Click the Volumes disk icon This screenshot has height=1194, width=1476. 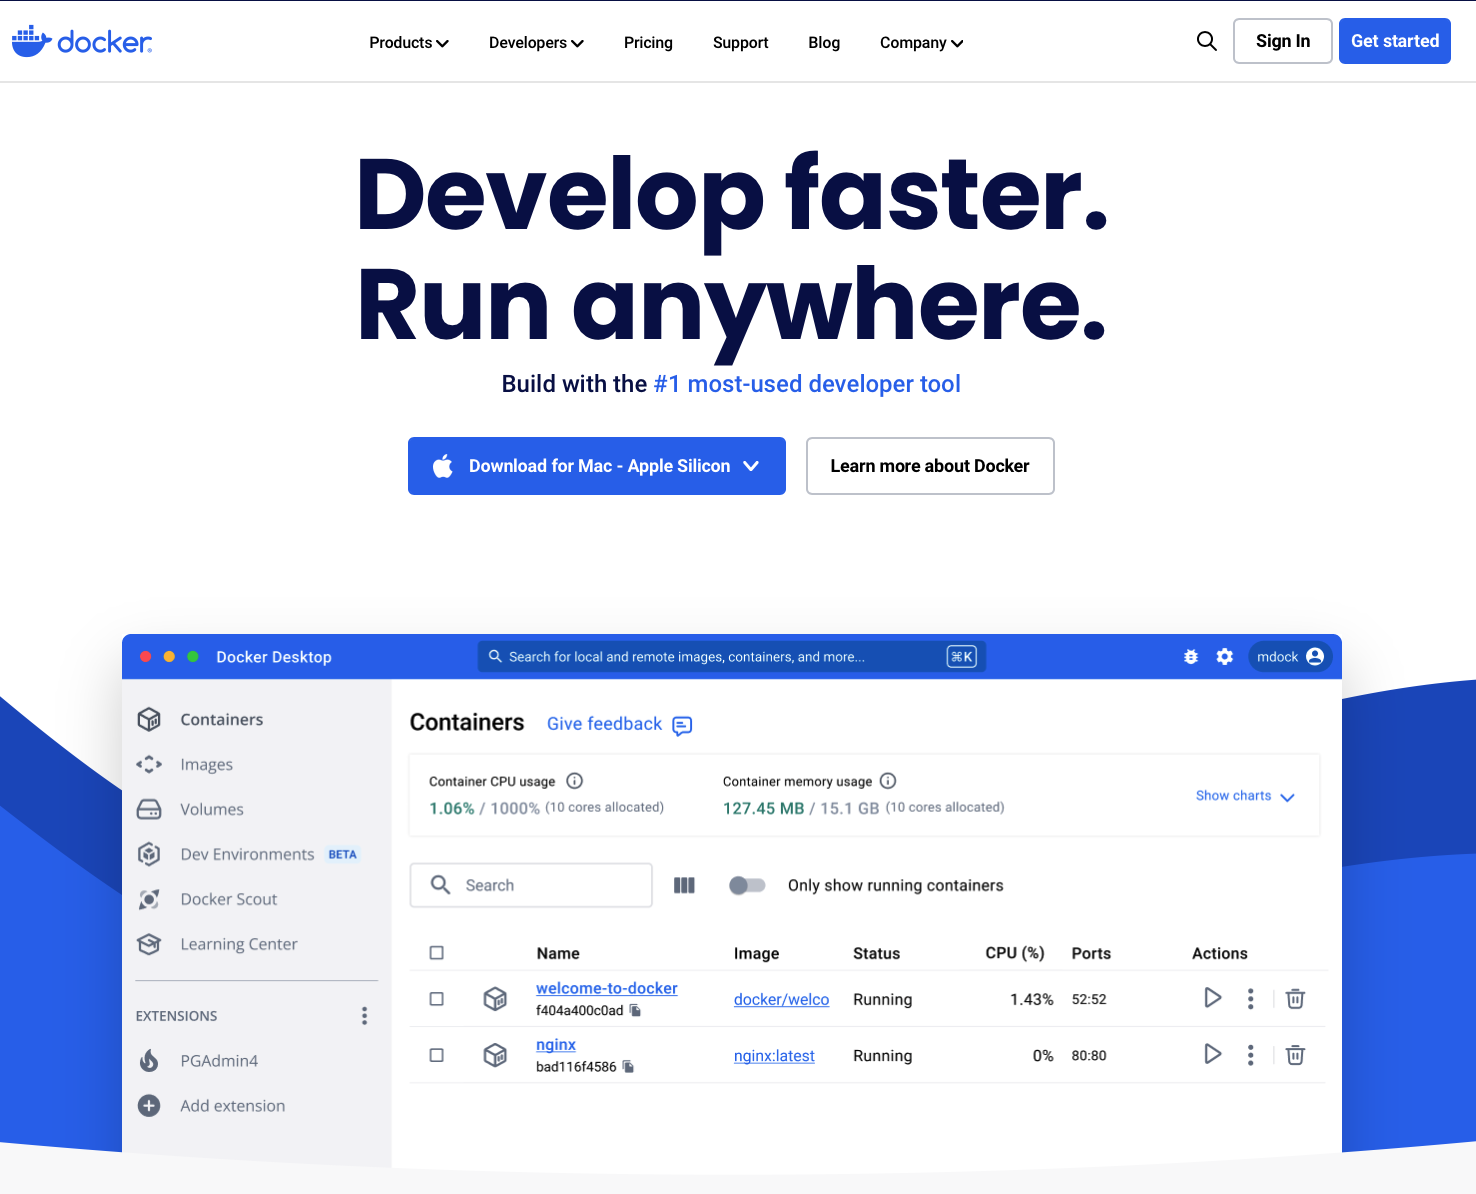[149, 809]
